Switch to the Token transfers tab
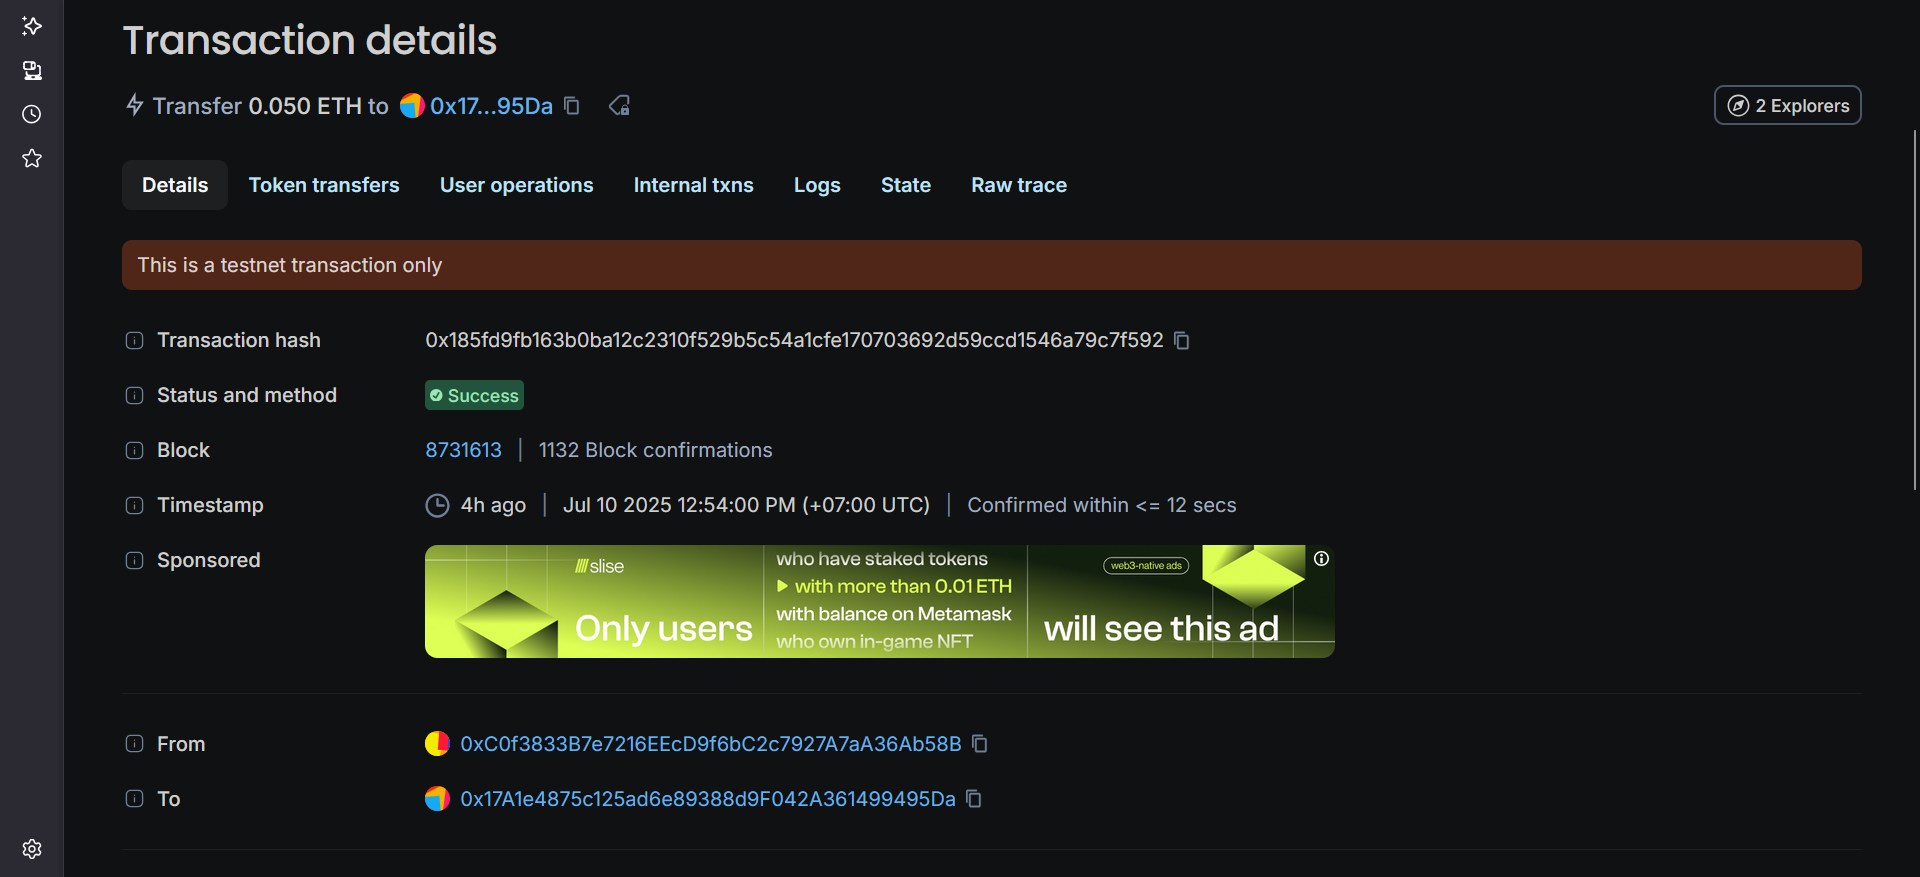 (324, 185)
